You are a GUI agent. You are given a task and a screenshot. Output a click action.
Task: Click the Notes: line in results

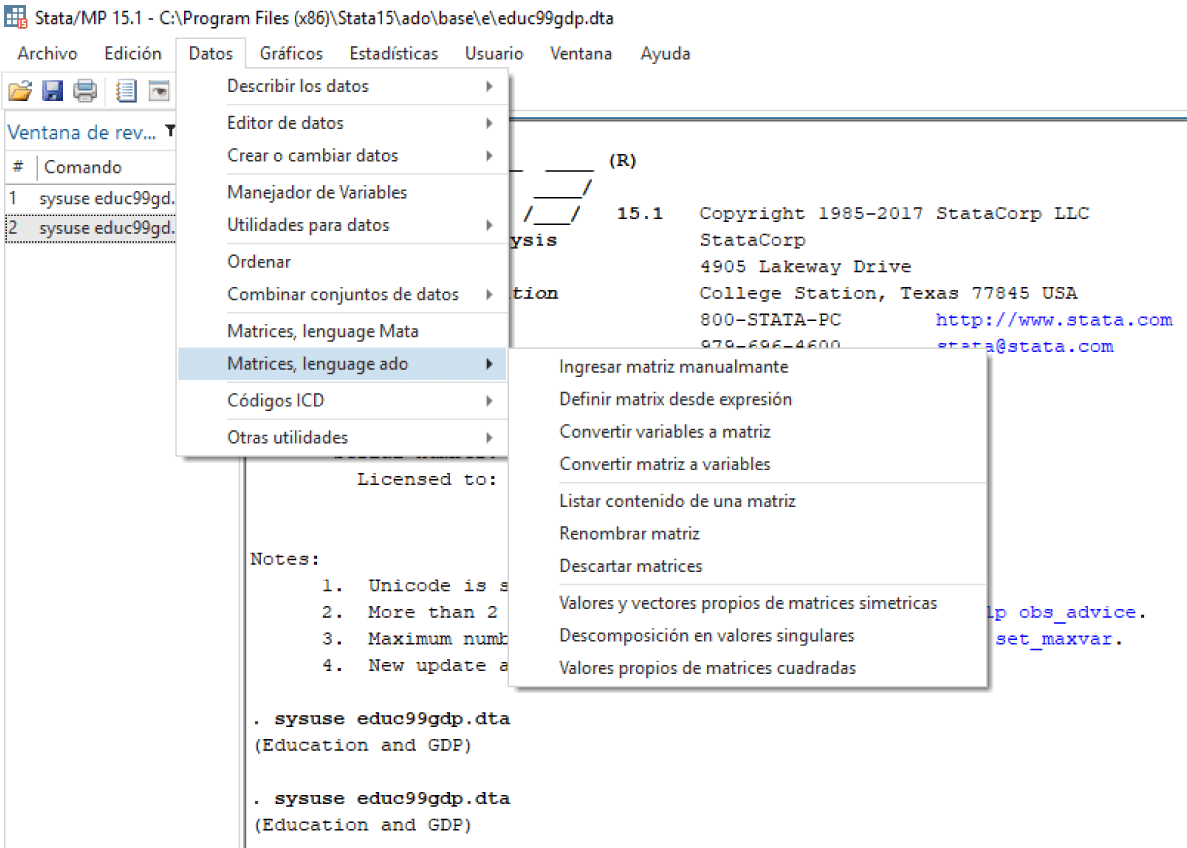click(x=285, y=560)
